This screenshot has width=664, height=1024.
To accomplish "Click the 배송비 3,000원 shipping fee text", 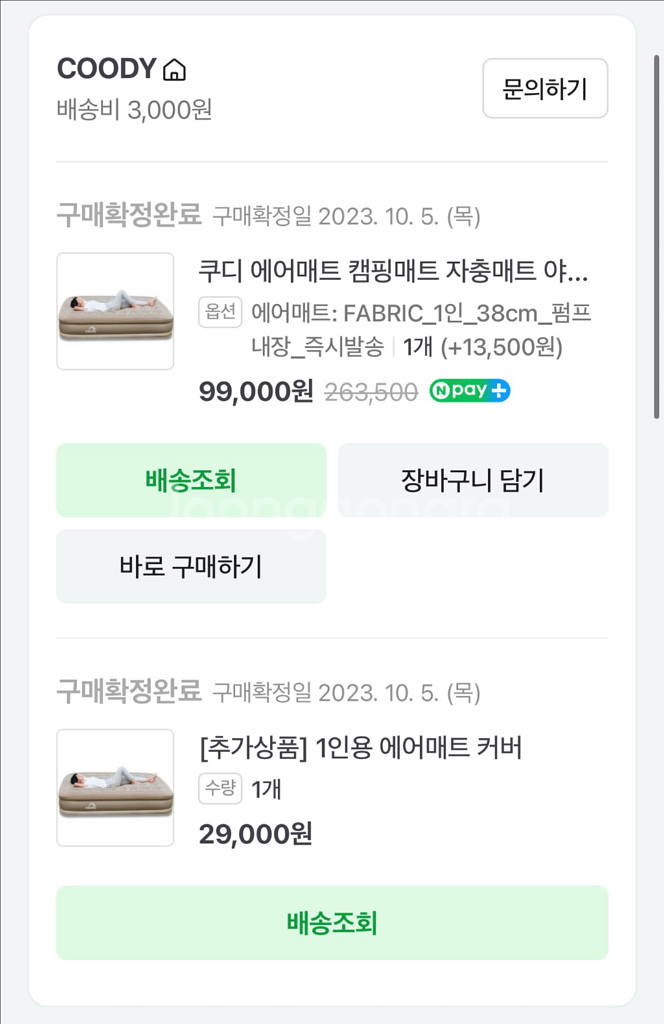I will [134, 109].
